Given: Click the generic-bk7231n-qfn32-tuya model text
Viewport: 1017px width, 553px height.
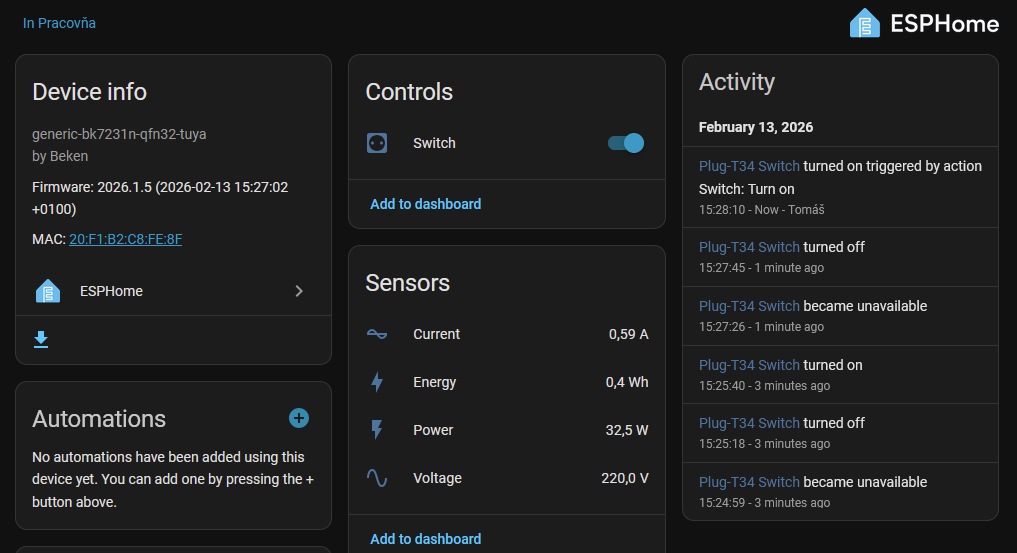Looking at the screenshot, I should [x=119, y=134].
